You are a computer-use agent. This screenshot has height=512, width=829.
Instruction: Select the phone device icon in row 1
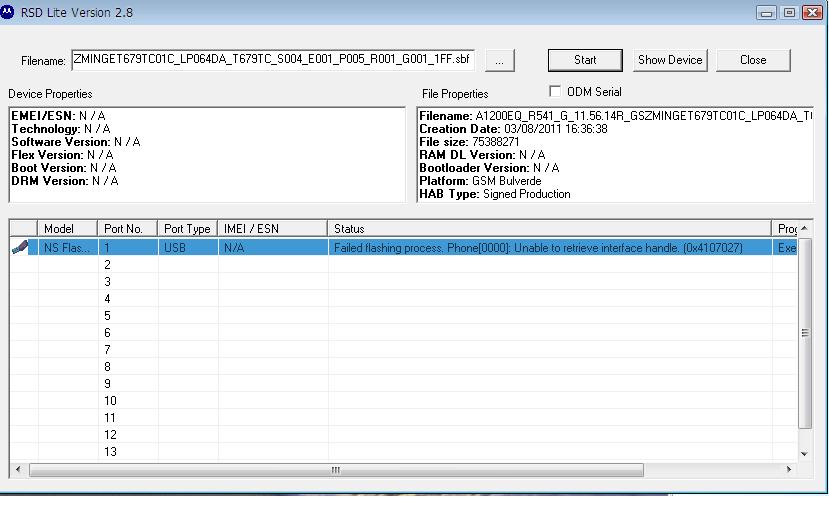pyautogui.click(x=21, y=247)
